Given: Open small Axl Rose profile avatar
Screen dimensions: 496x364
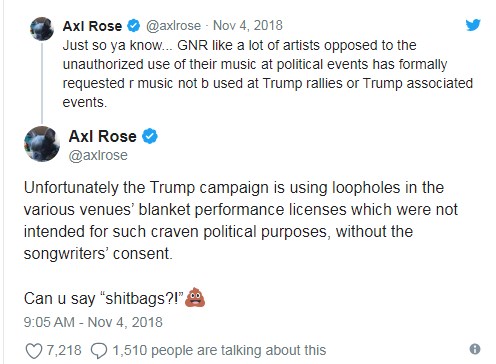Looking at the screenshot, I should 42,29.
